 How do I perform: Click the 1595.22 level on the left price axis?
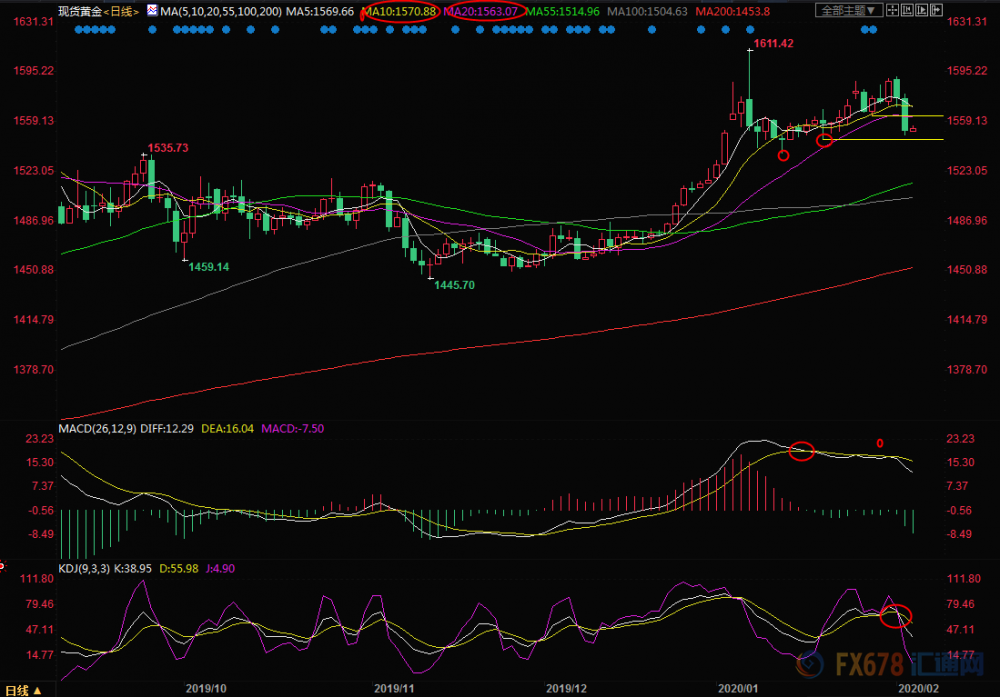tap(34, 71)
